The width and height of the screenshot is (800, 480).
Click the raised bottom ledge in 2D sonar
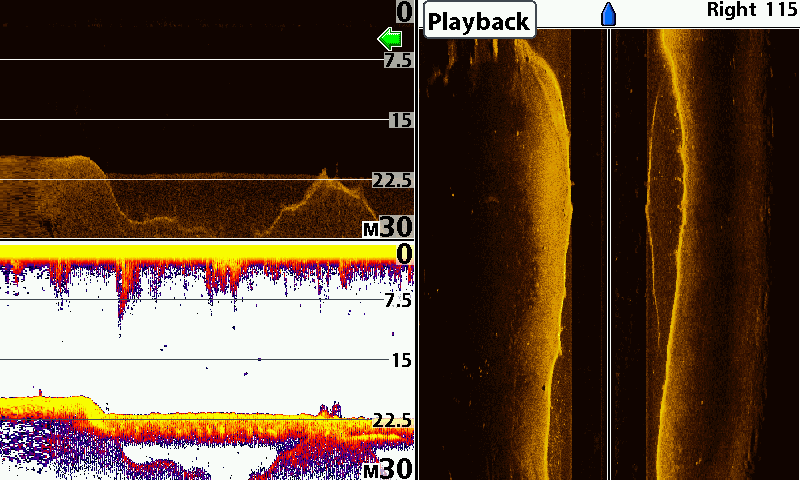coord(50,403)
